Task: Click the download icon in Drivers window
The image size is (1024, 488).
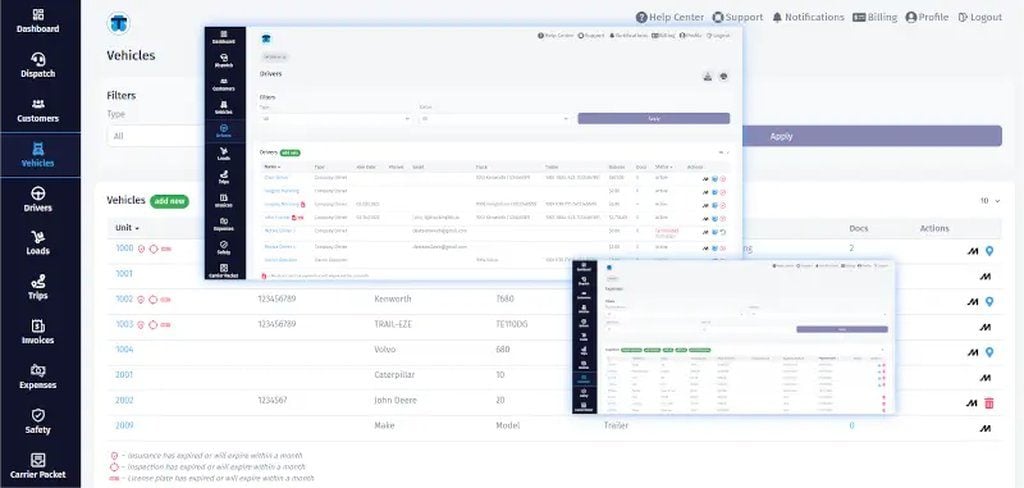Action: click(707, 76)
